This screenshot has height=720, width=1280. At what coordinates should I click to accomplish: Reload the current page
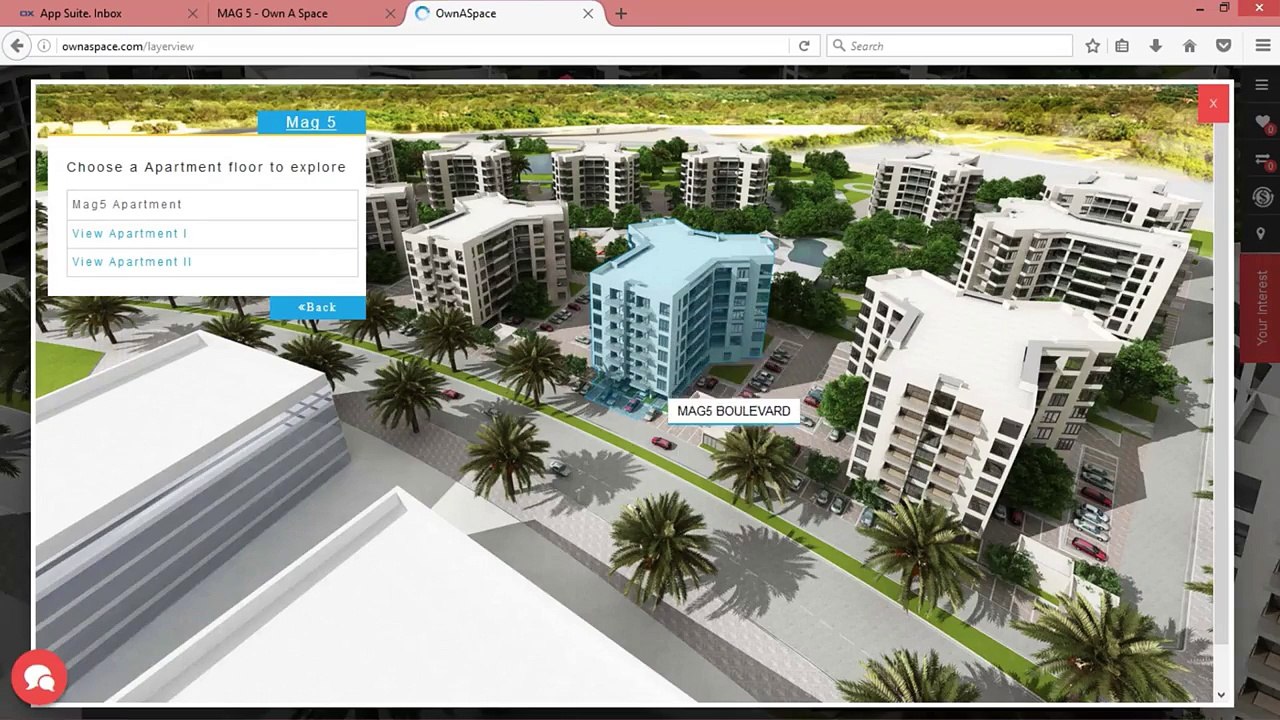click(804, 46)
